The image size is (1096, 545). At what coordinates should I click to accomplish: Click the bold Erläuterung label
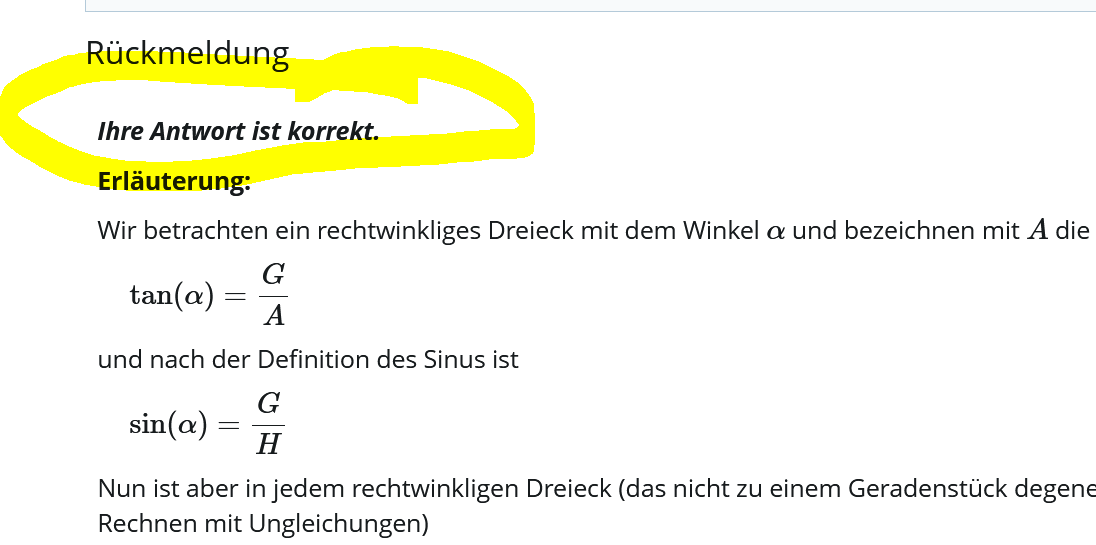(174, 181)
